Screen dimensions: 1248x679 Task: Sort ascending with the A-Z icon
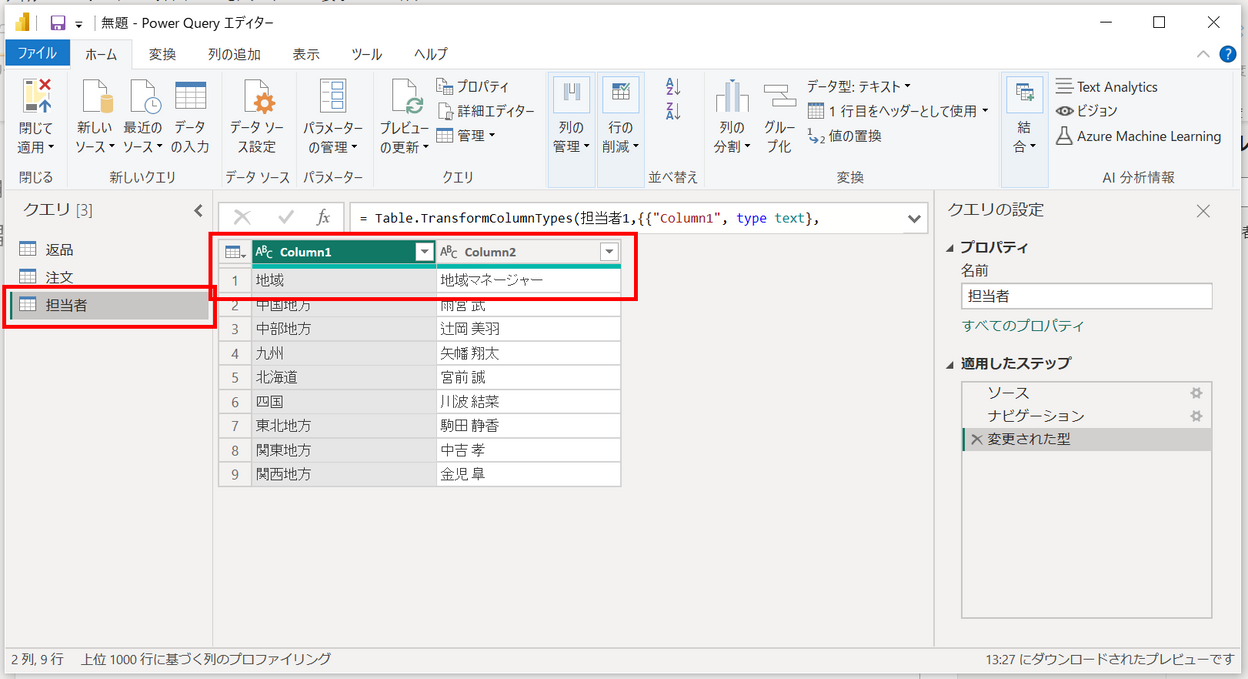(673, 87)
